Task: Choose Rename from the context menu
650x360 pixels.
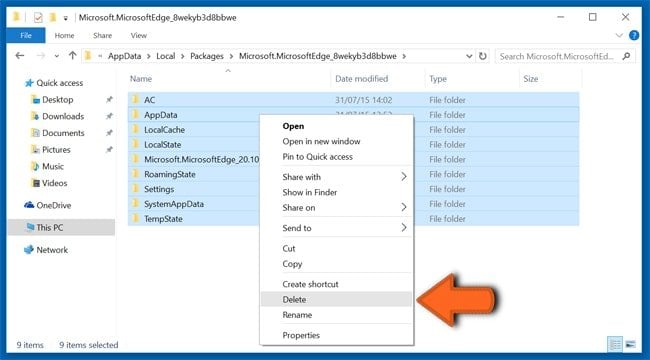Action: 337,315
